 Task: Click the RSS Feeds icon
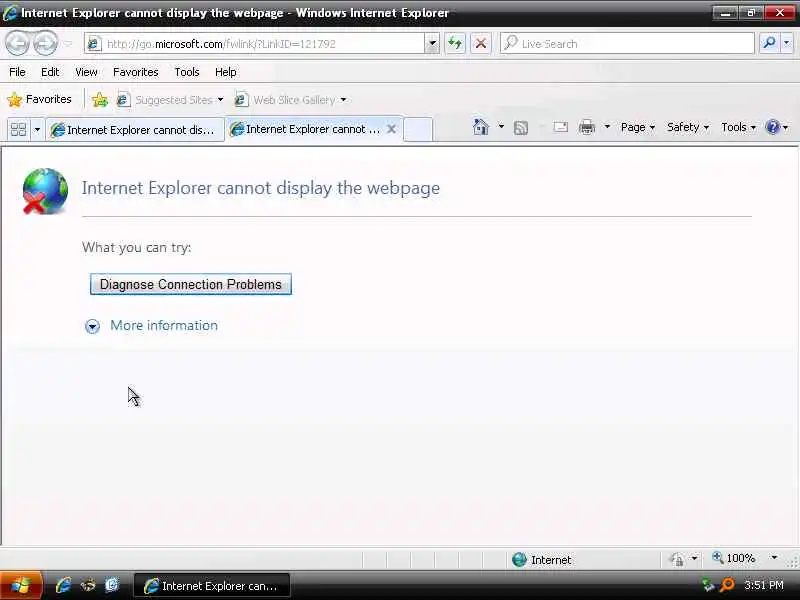point(521,128)
